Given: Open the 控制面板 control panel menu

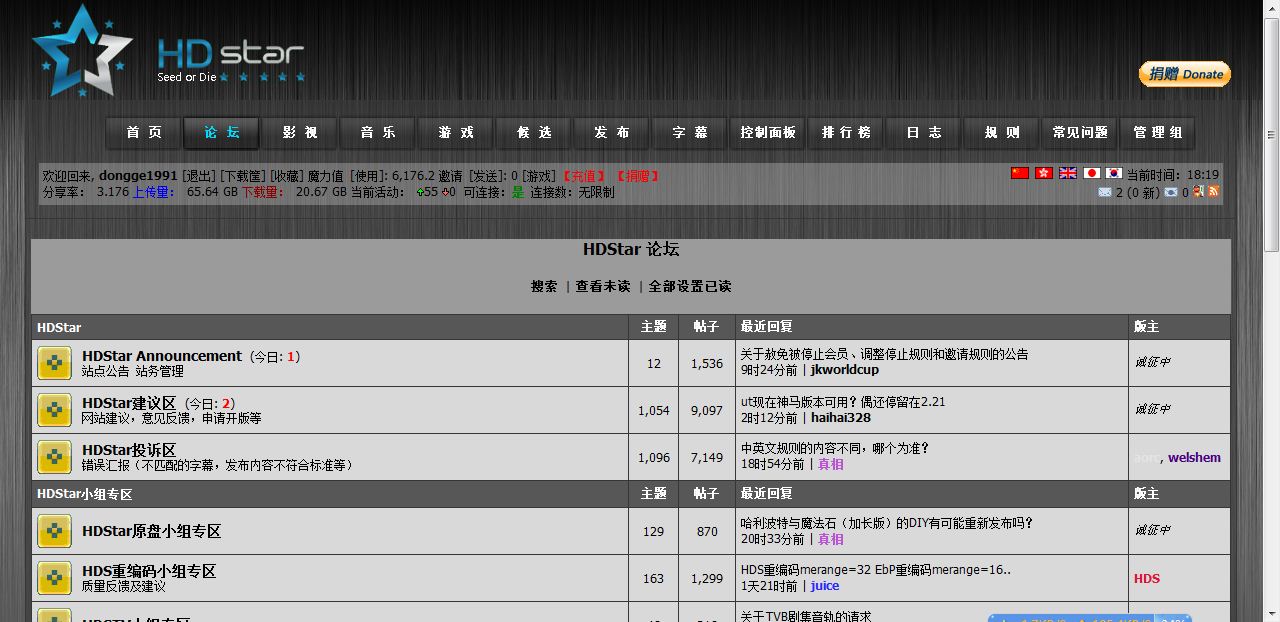Looking at the screenshot, I should click(x=768, y=133).
